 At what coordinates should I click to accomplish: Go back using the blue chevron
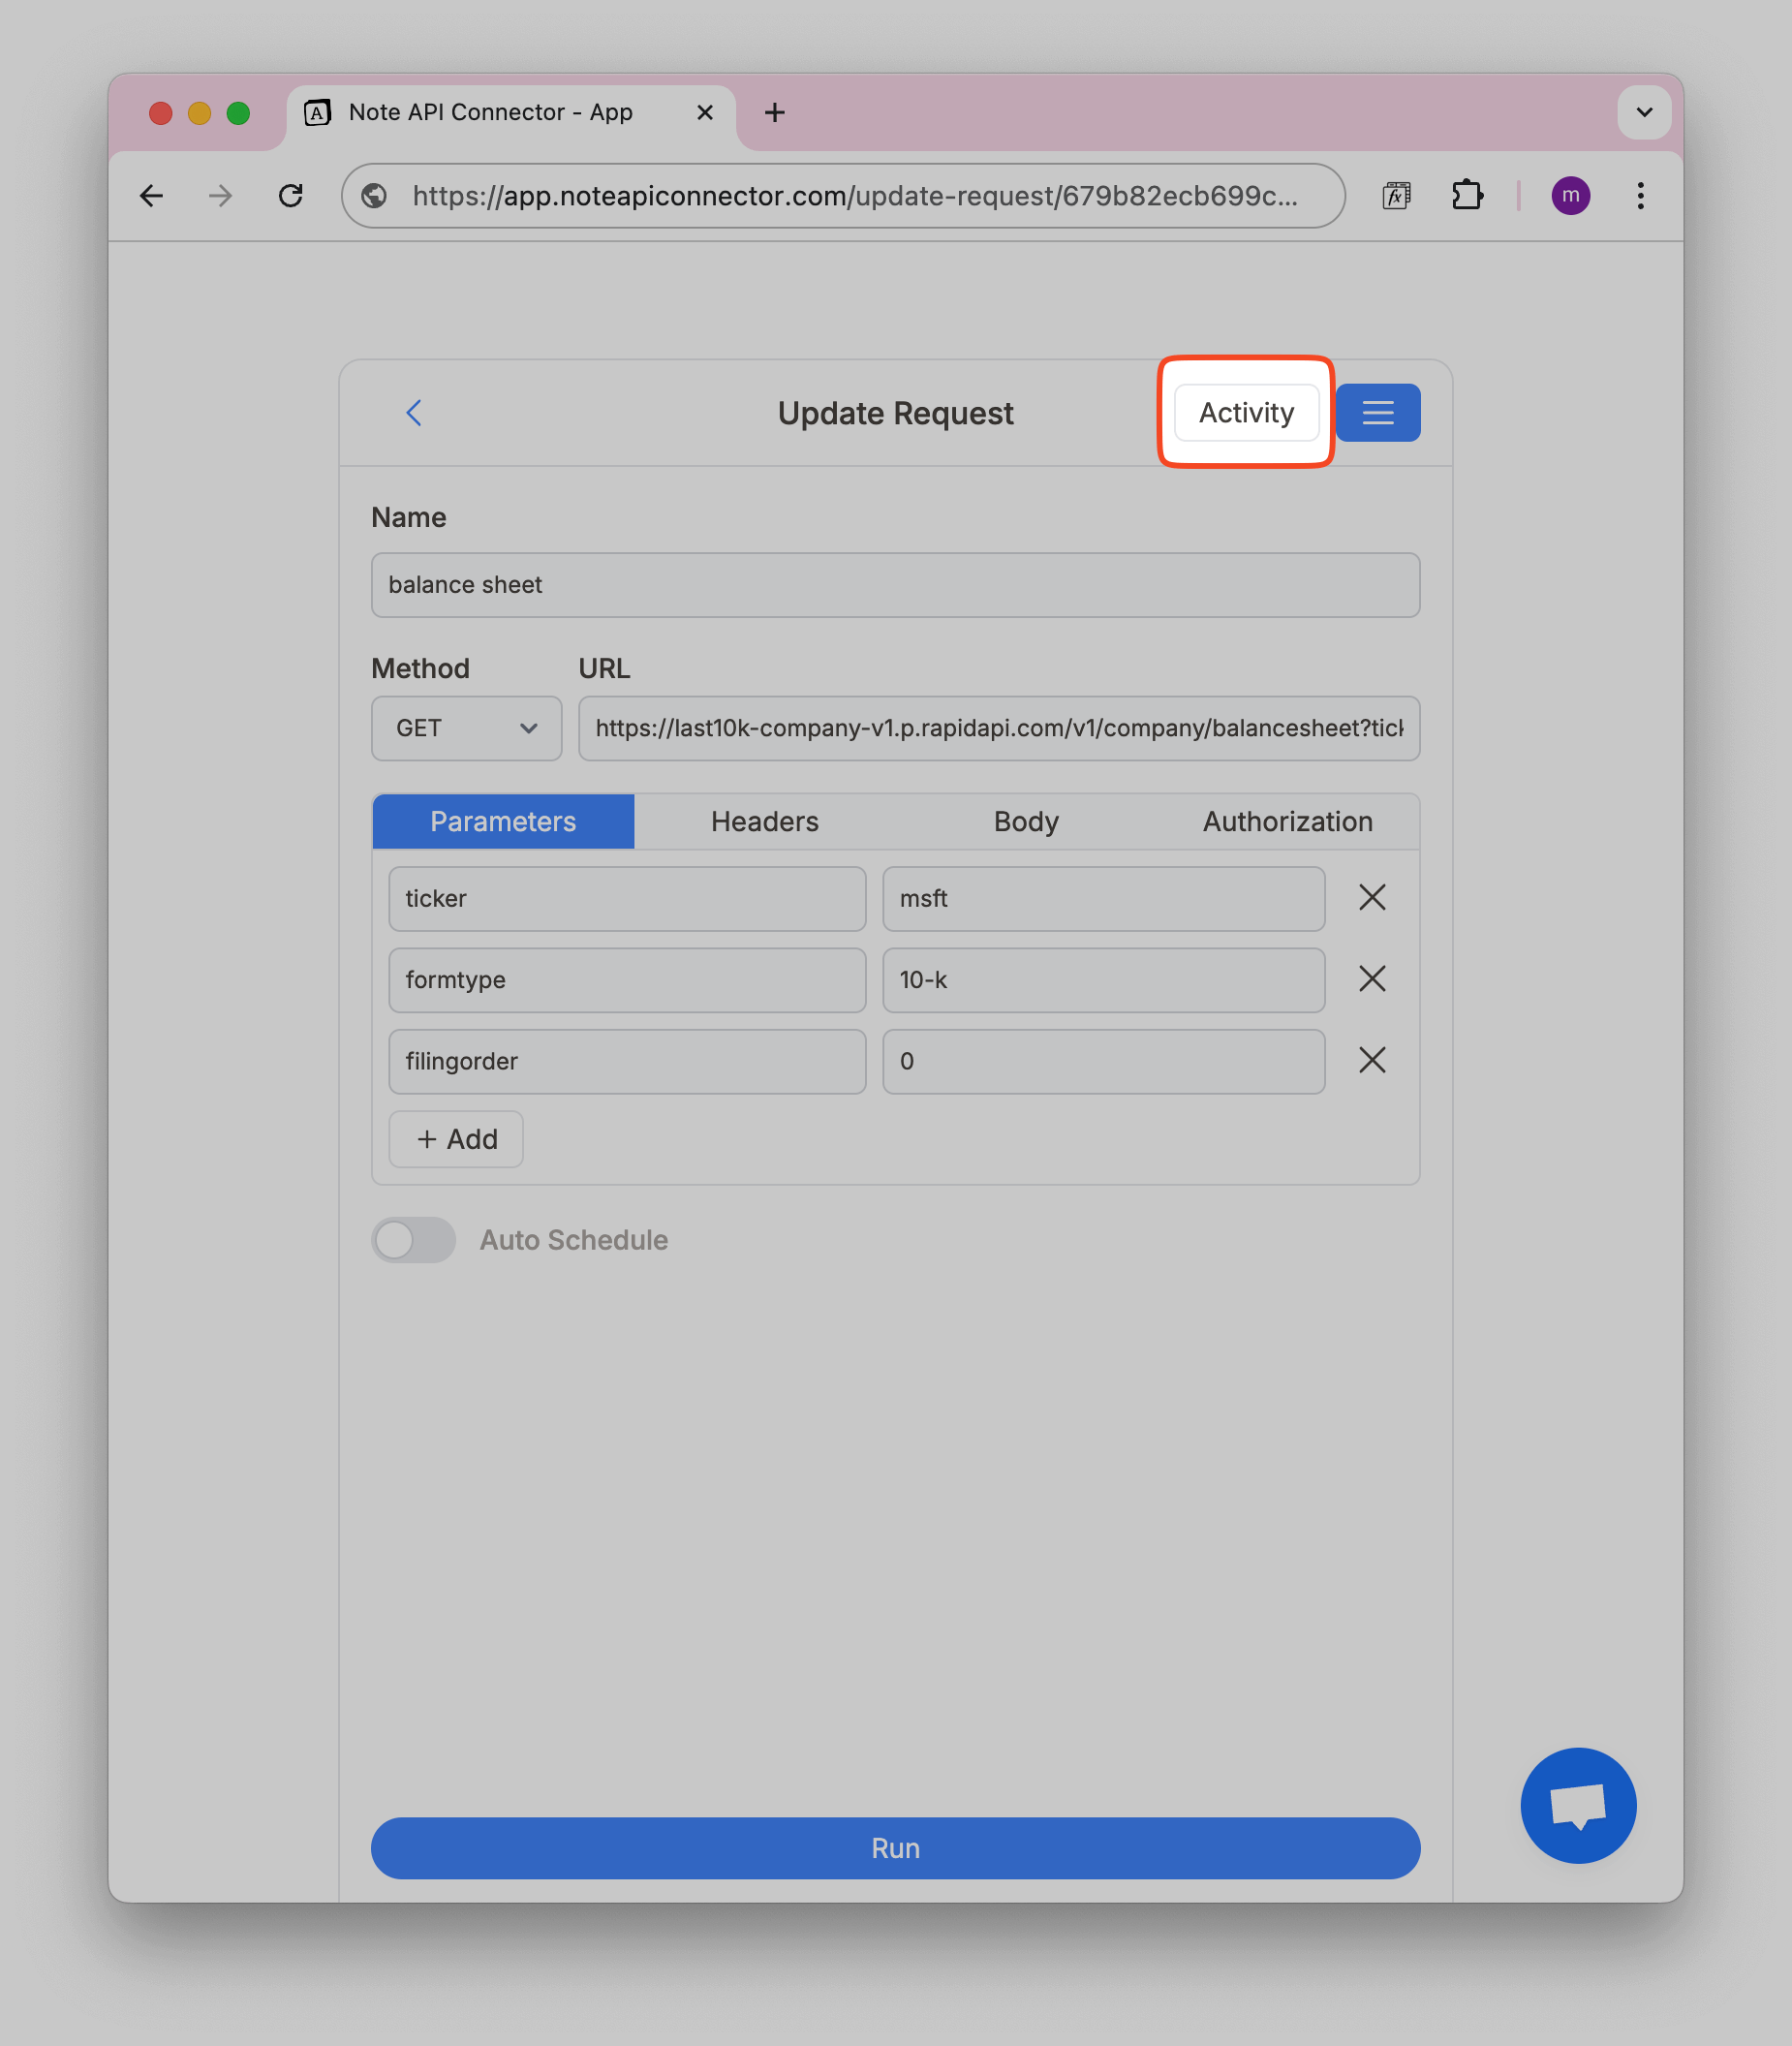(413, 412)
